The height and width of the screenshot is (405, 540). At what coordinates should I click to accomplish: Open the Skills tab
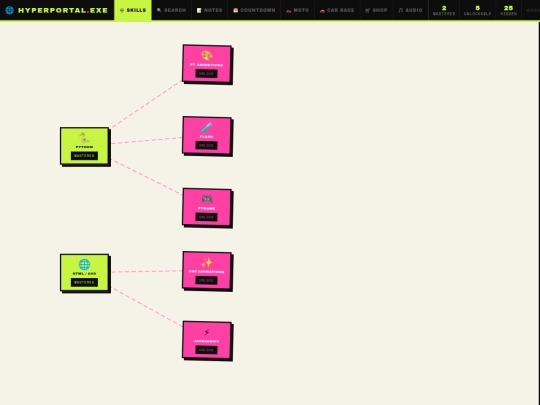pyautogui.click(x=133, y=10)
